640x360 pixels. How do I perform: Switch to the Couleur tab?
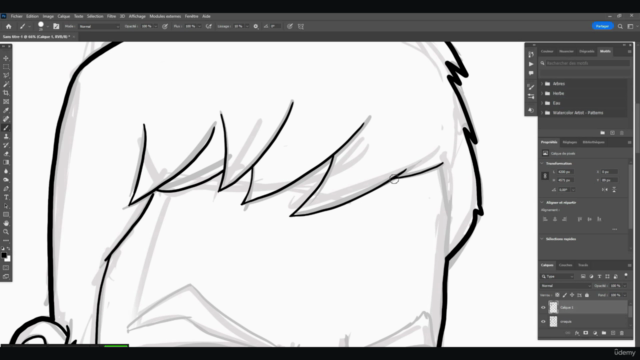coord(547,51)
